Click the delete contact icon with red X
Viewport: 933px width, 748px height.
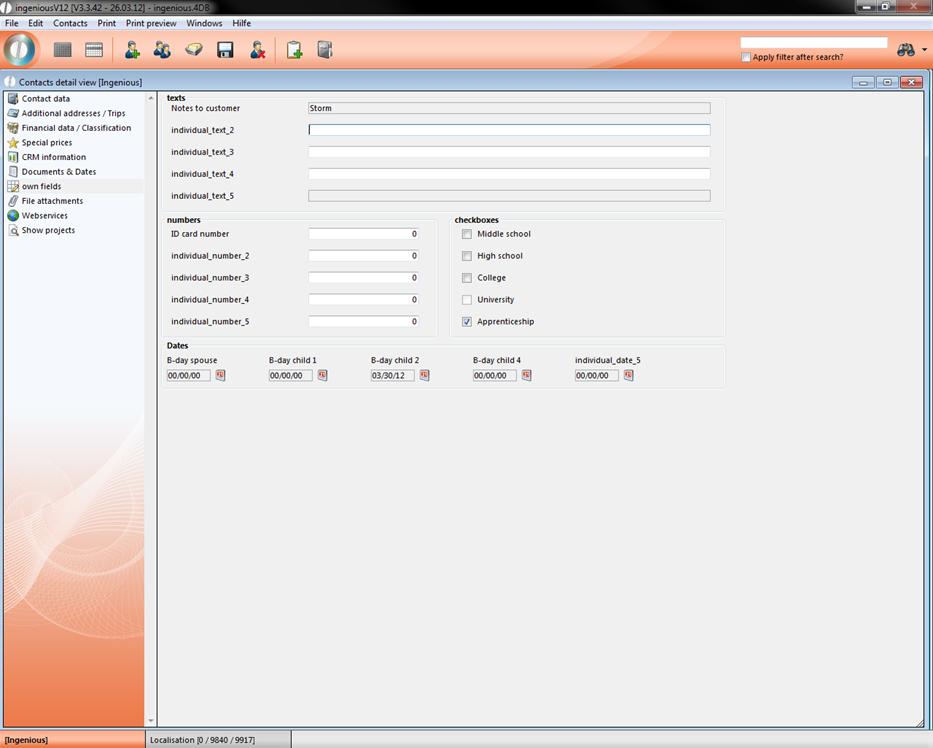pyautogui.click(x=257, y=50)
